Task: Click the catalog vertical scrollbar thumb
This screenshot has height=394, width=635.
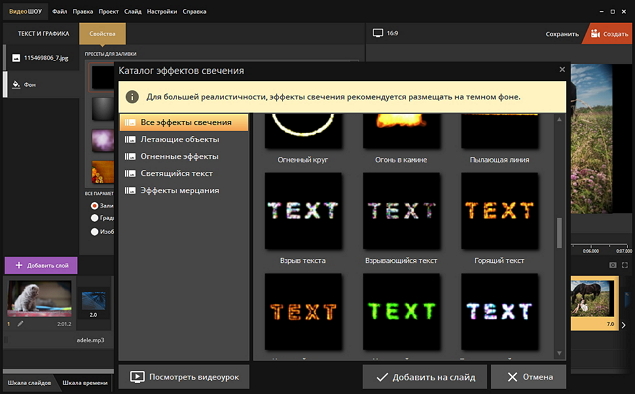Action: click(559, 233)
